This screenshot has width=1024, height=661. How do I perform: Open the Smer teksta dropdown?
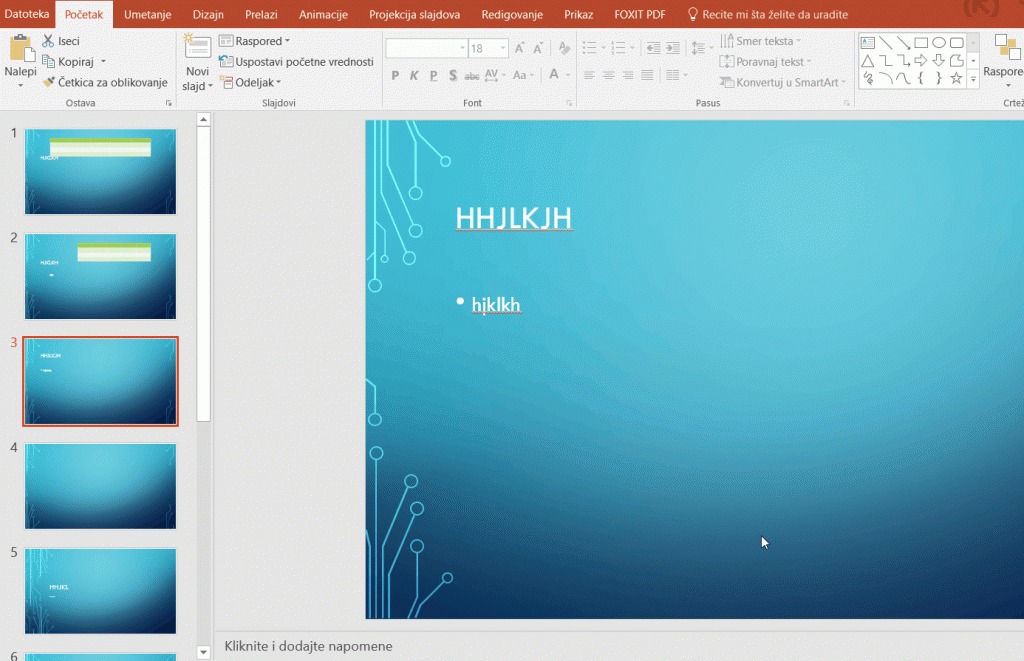(760, 41)
